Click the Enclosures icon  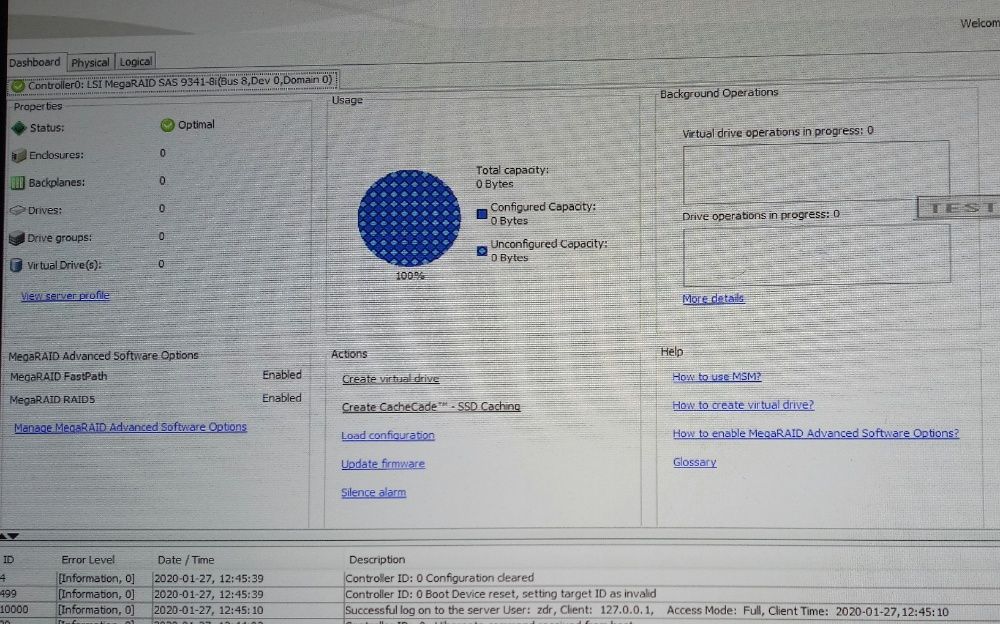(x=18, y=155)
